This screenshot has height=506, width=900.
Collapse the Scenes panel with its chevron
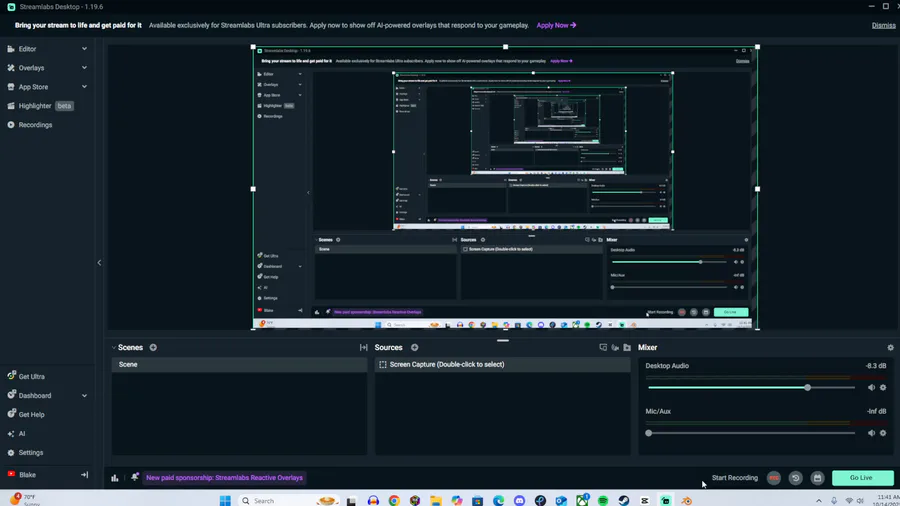114,348
